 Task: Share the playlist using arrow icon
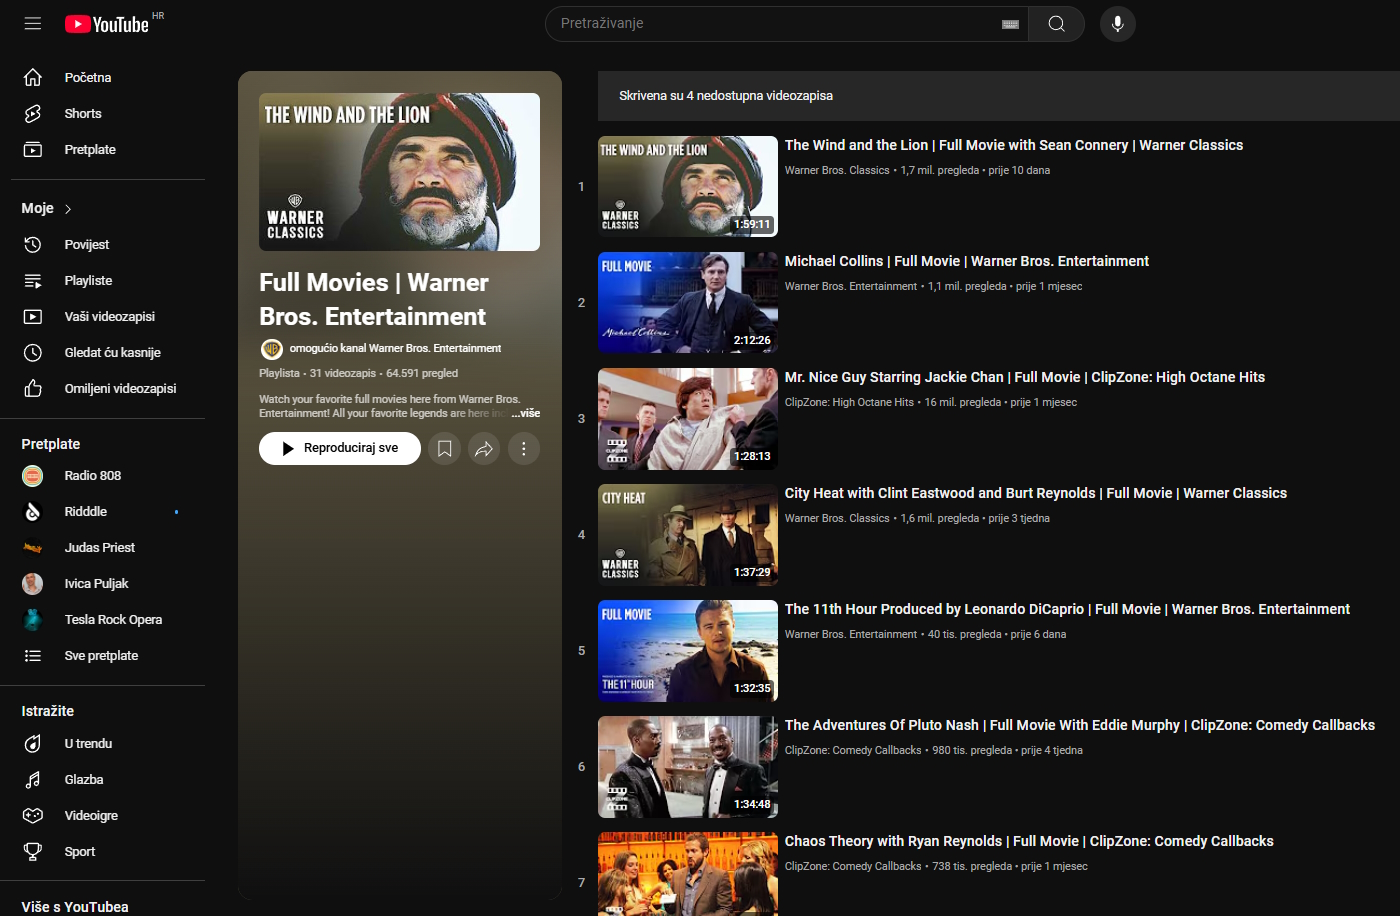[484, 449]
